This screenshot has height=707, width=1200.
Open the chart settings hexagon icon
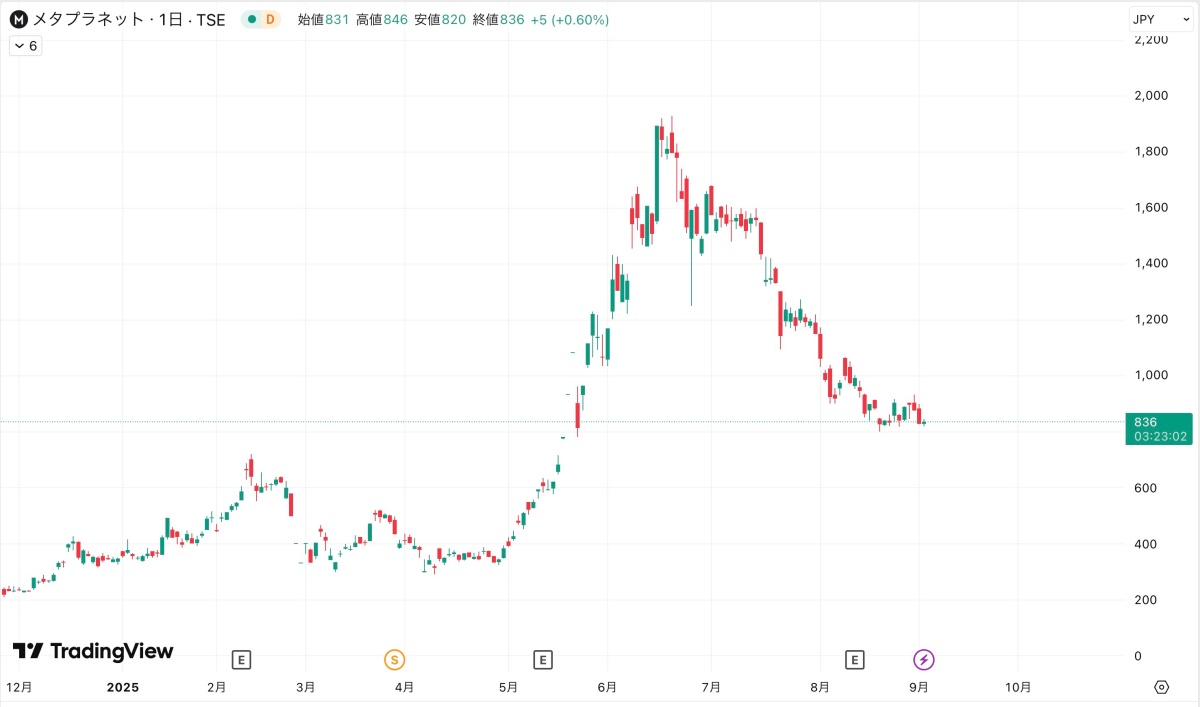(x=1161, y=687)
